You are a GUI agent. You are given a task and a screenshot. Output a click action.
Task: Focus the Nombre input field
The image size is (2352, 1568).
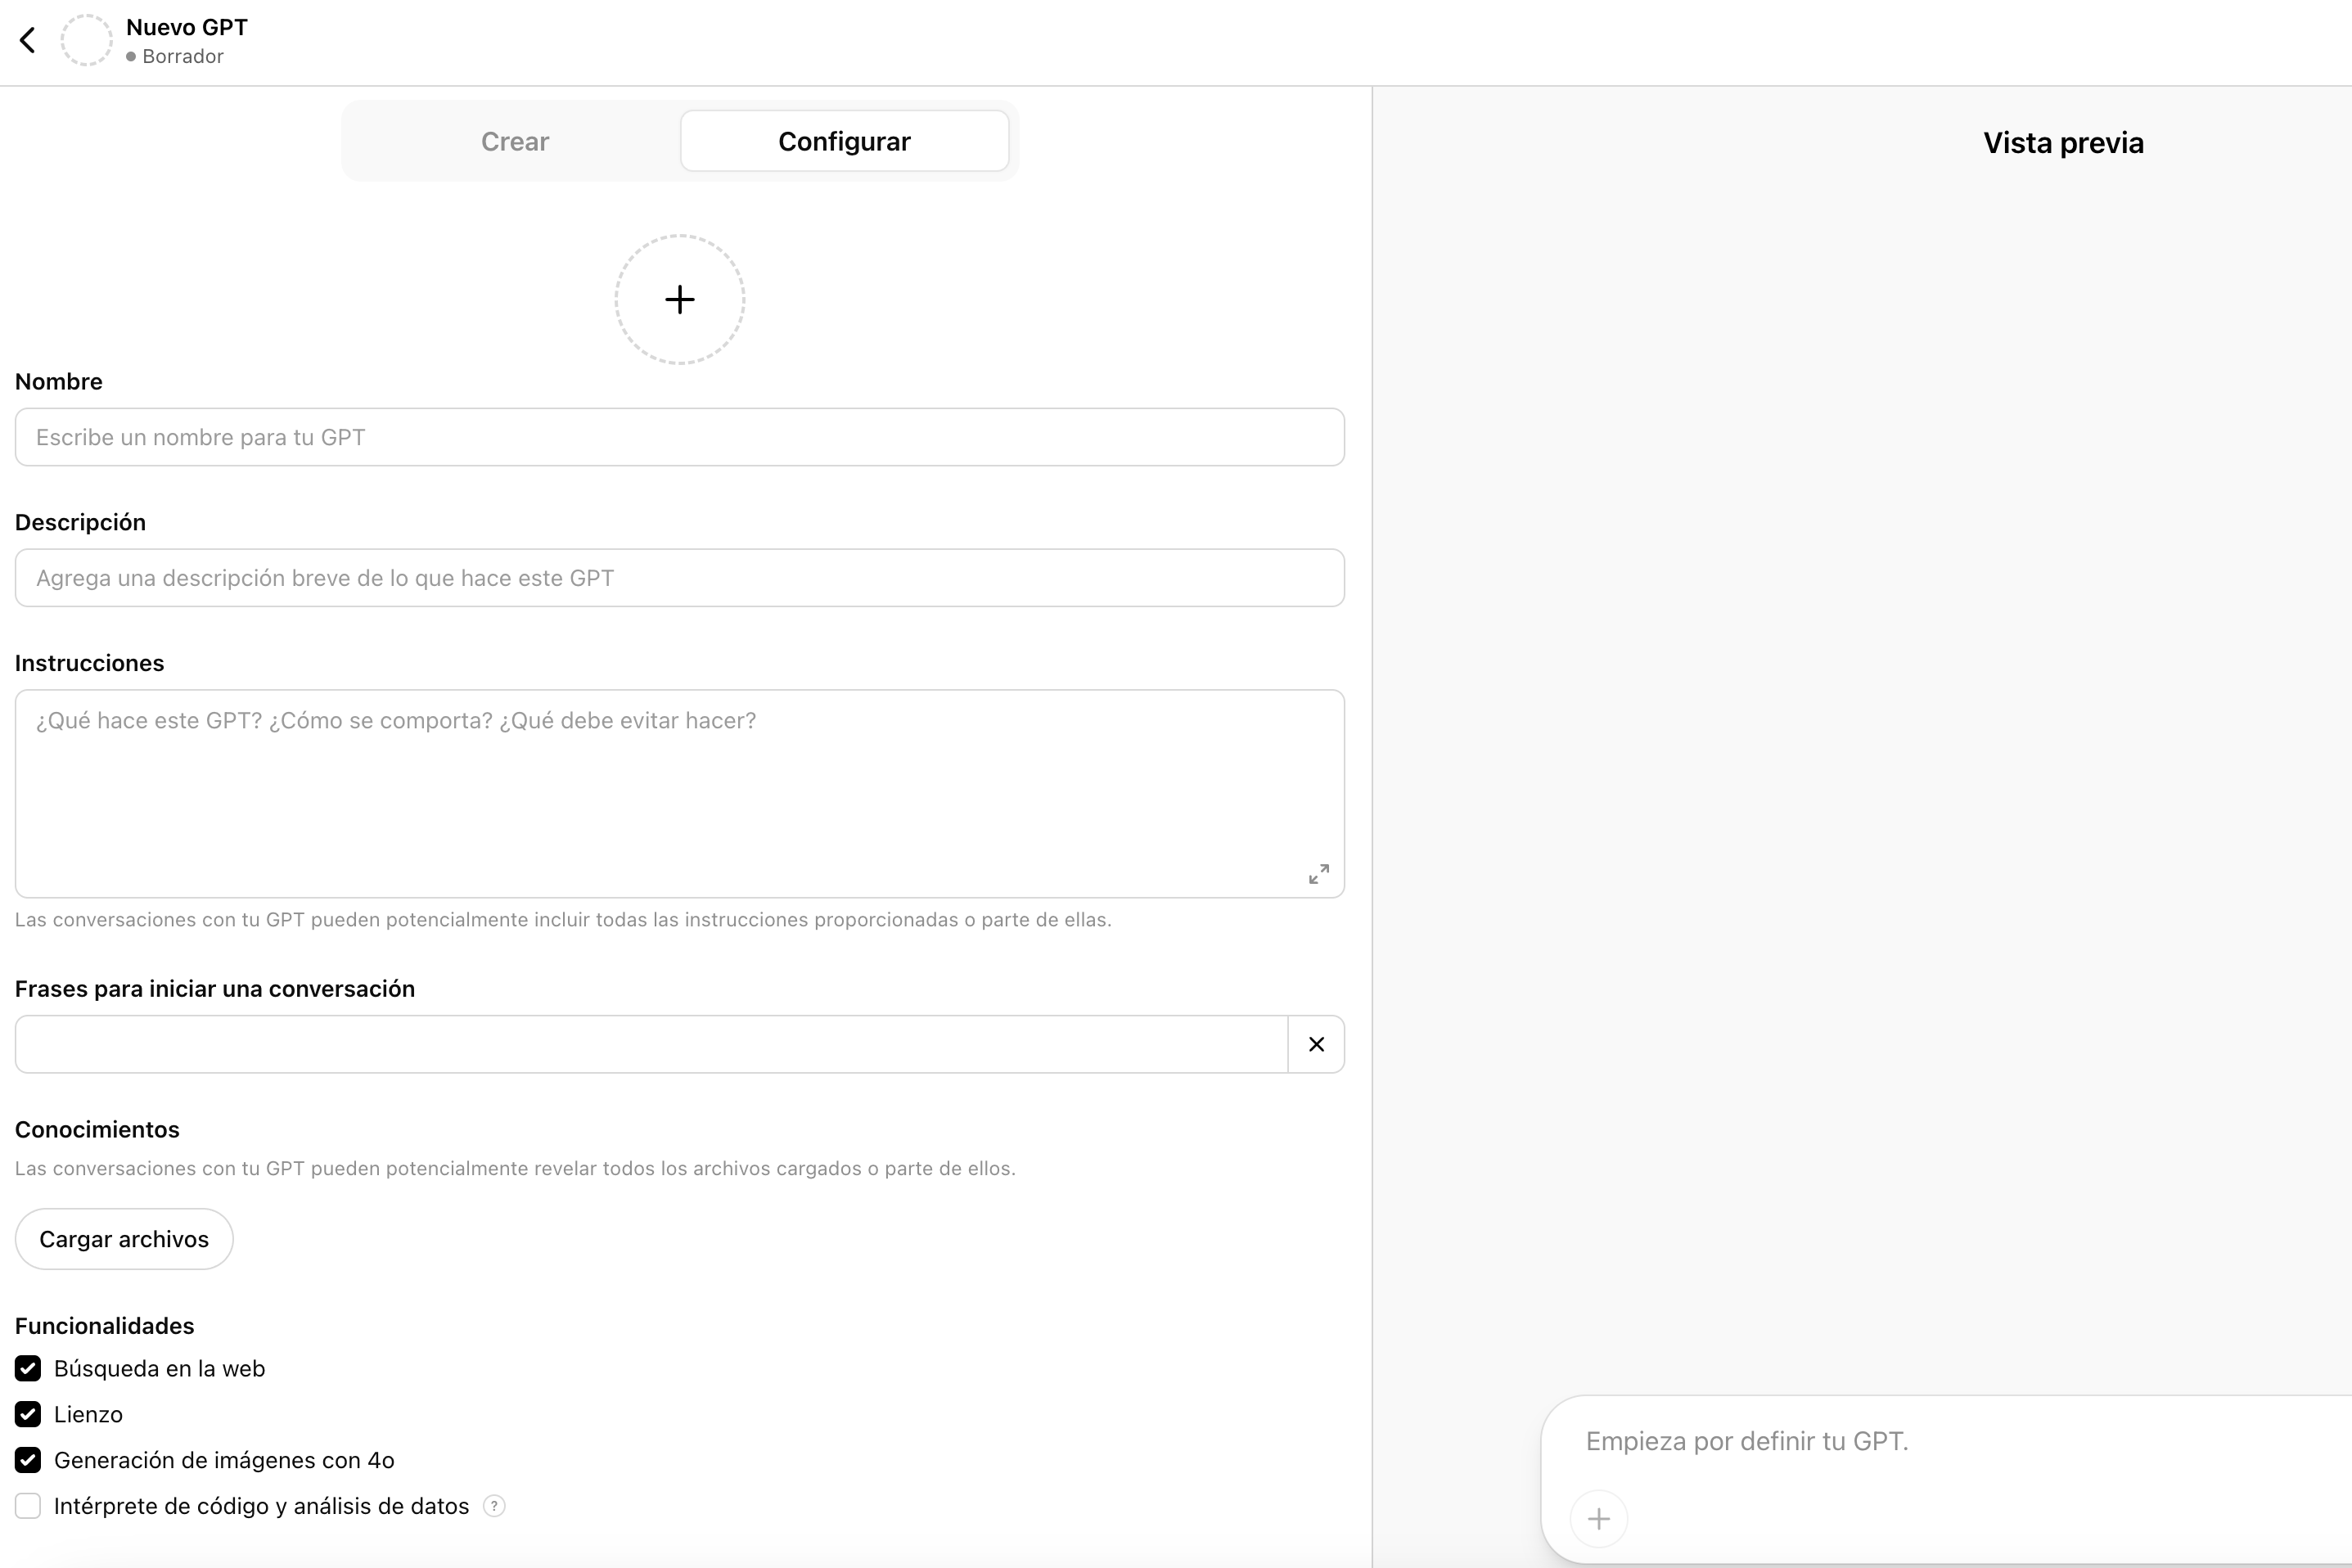pos(679,437)
